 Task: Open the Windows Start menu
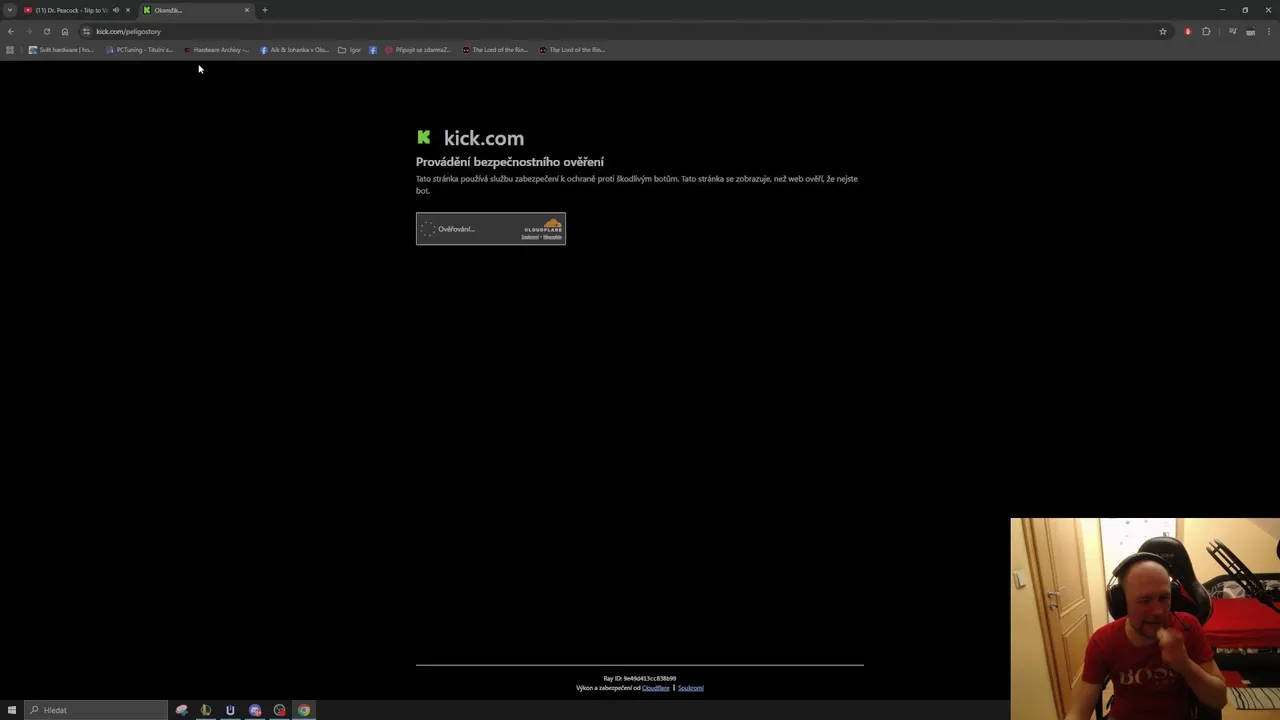[x=12, y=710]
